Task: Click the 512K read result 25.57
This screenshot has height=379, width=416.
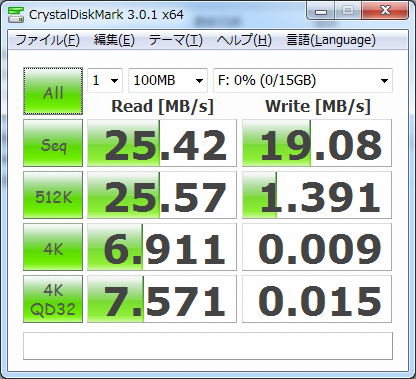Action: (162, 195)
